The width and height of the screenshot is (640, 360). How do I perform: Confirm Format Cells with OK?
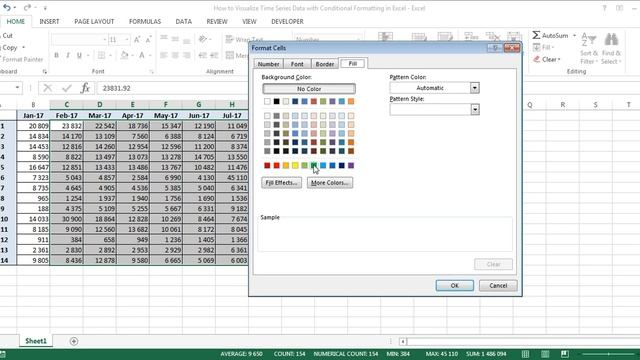pos(455,286)
